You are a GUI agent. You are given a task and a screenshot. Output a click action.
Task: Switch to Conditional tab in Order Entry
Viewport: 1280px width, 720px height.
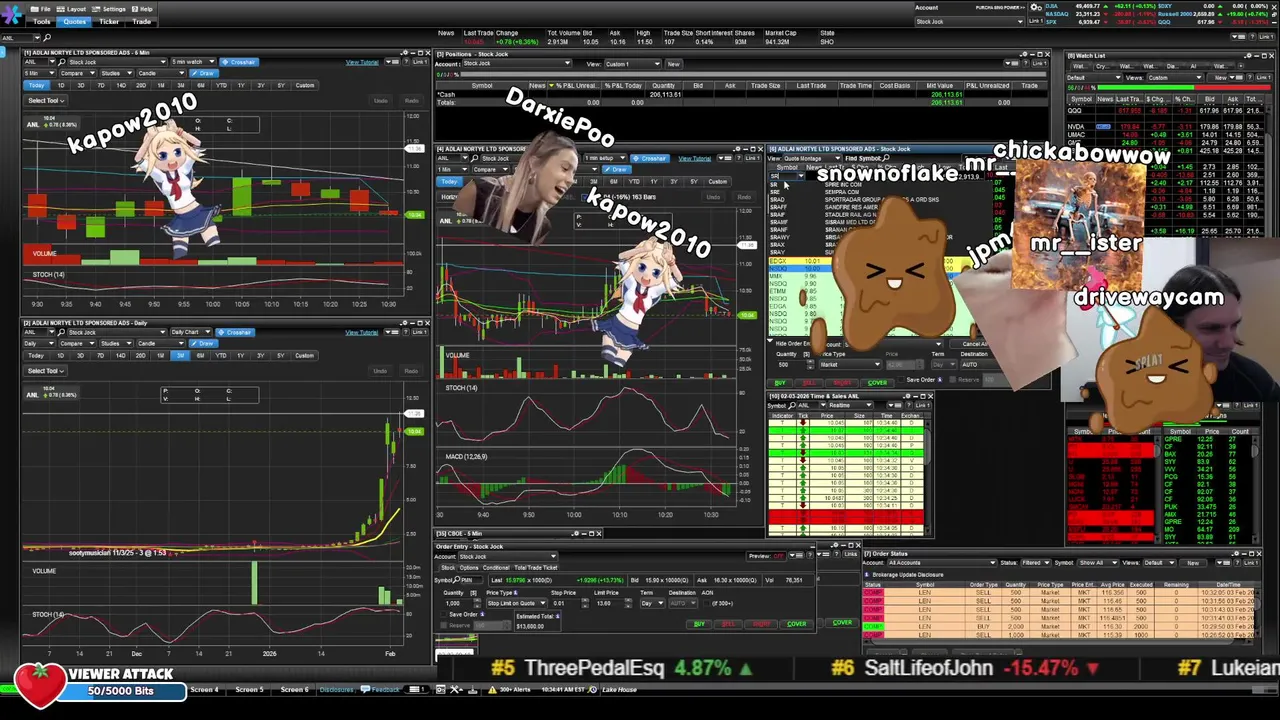pyautogui.click(x=496, y=567)
